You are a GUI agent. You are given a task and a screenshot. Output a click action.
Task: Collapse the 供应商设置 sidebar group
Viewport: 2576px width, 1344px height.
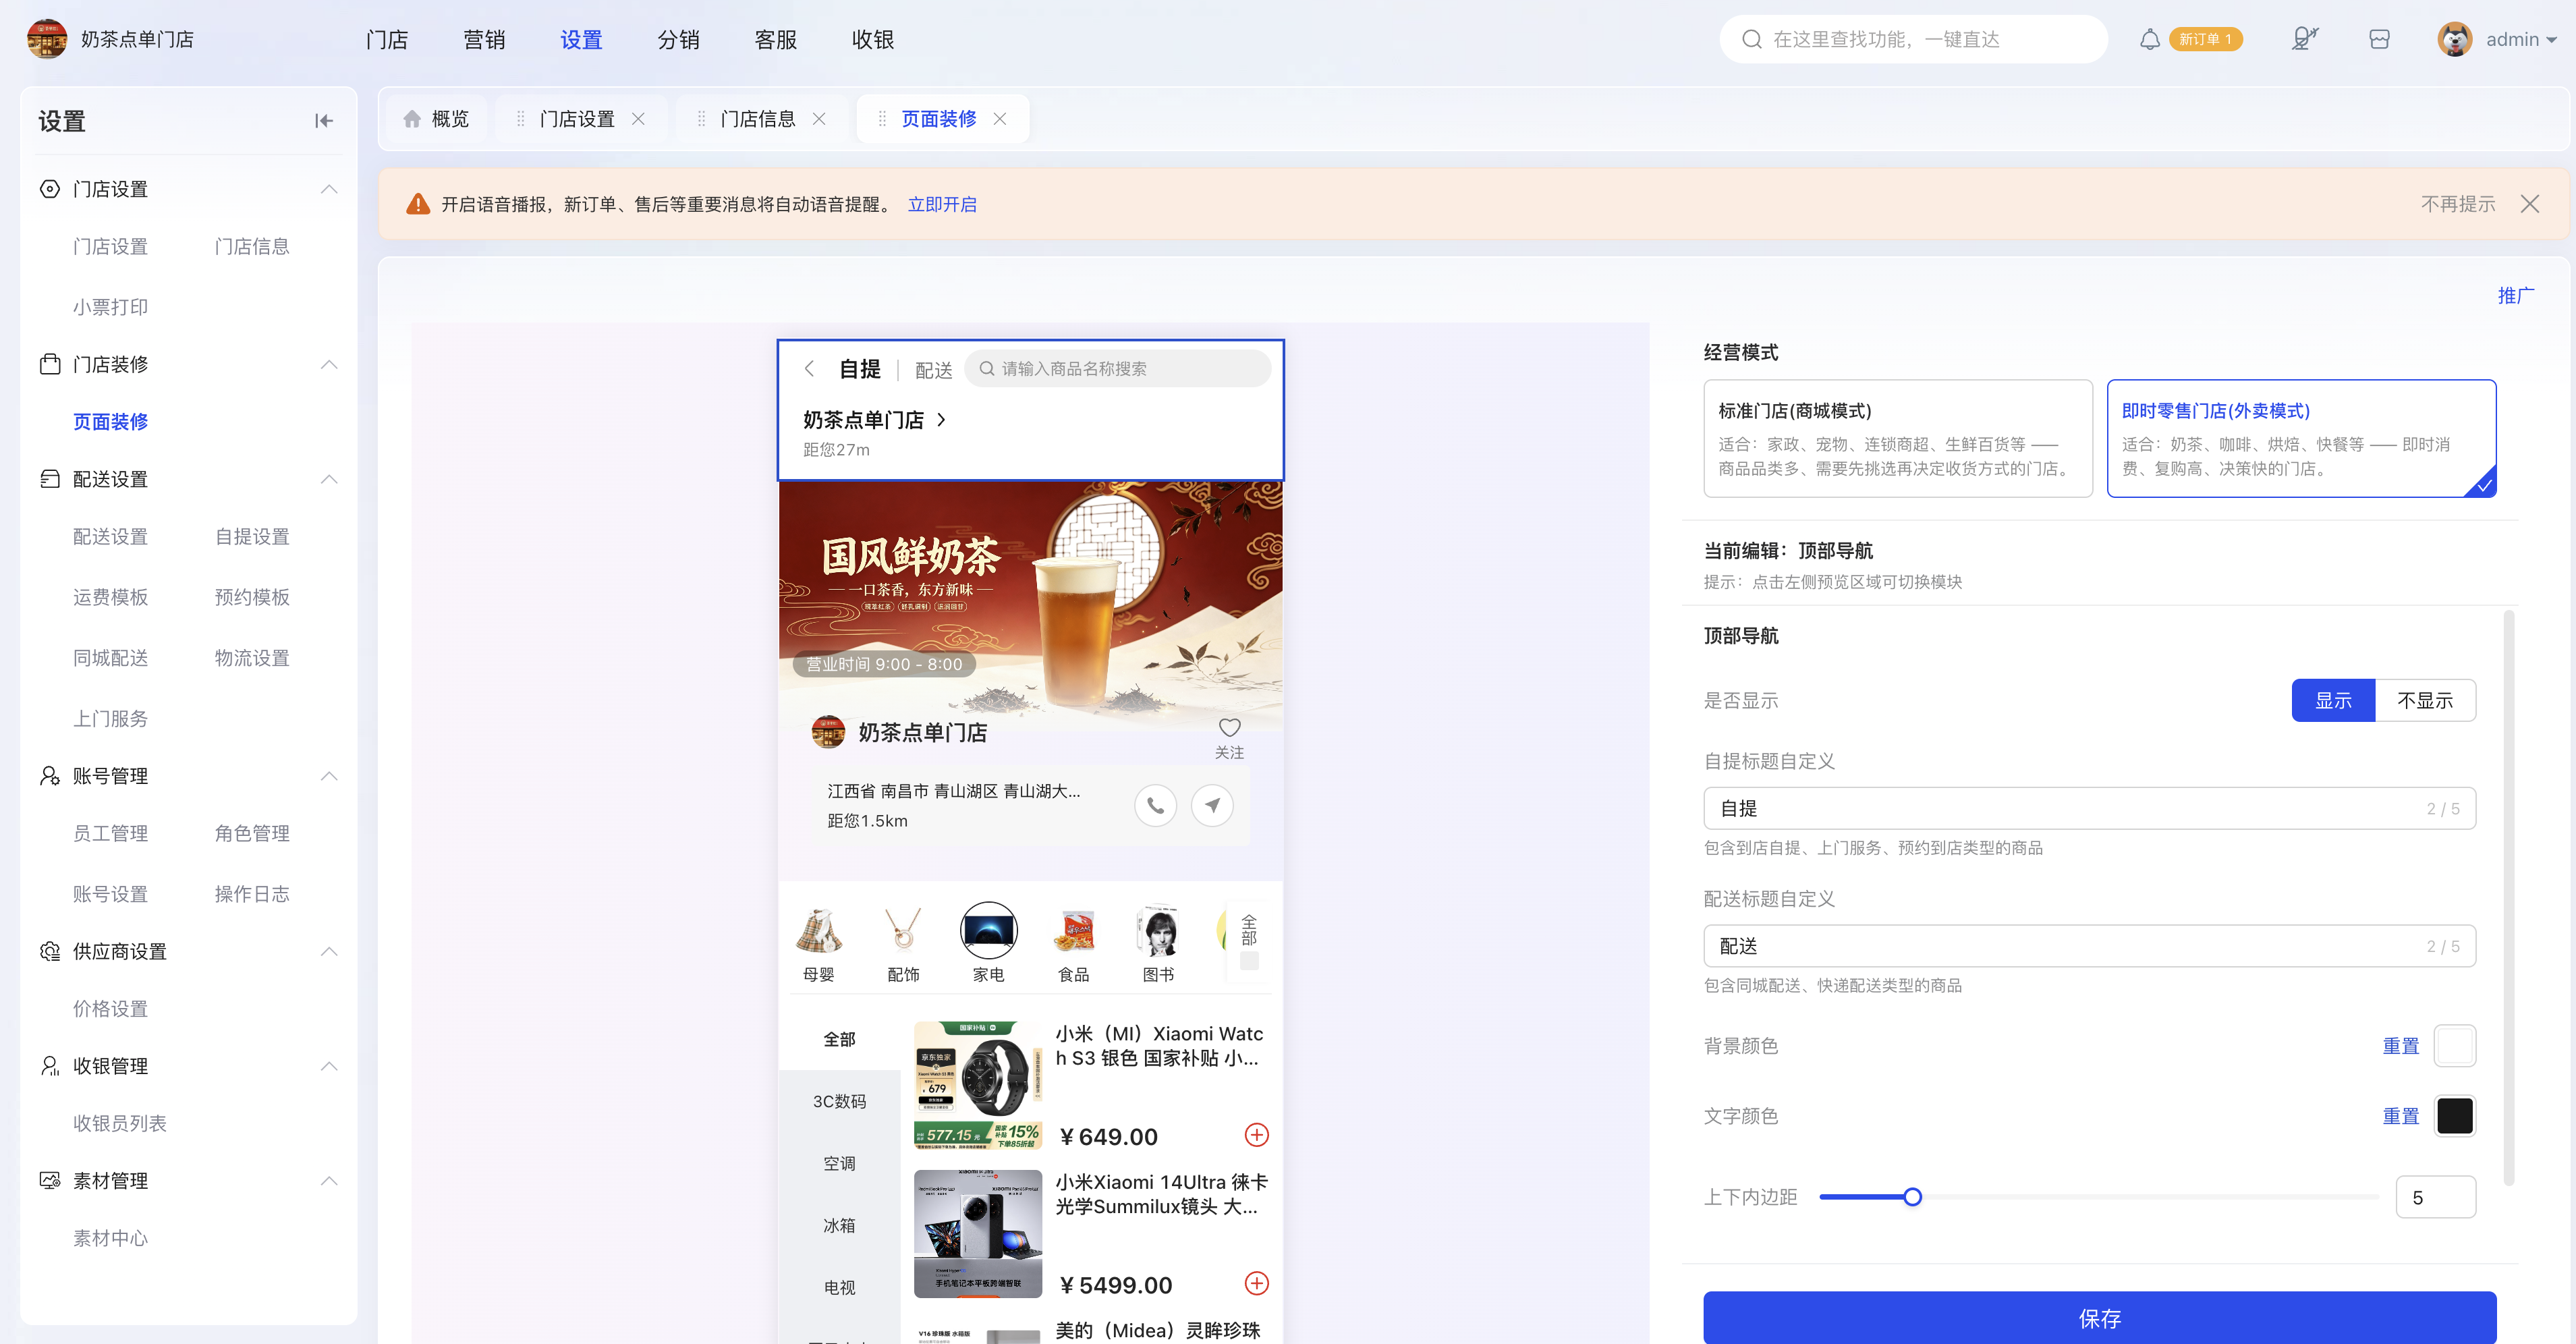[329, 951]
